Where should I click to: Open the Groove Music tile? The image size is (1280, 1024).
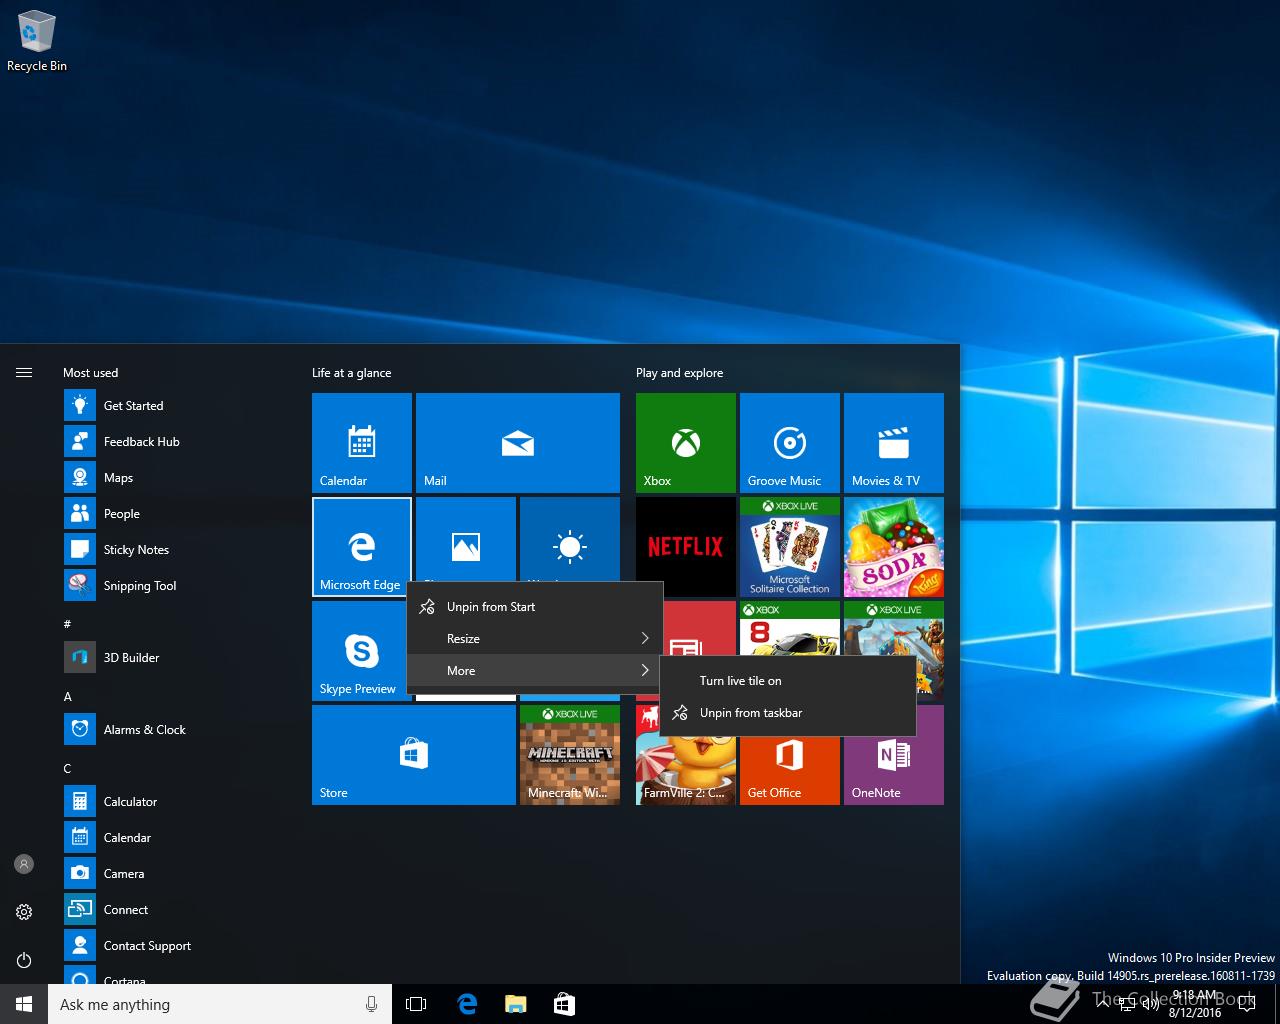(790, 443)
